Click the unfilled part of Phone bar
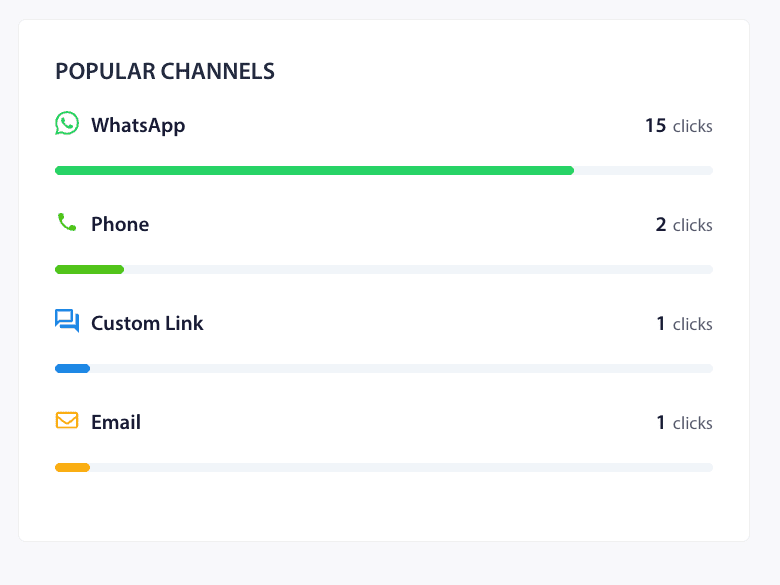 (418, 270)
